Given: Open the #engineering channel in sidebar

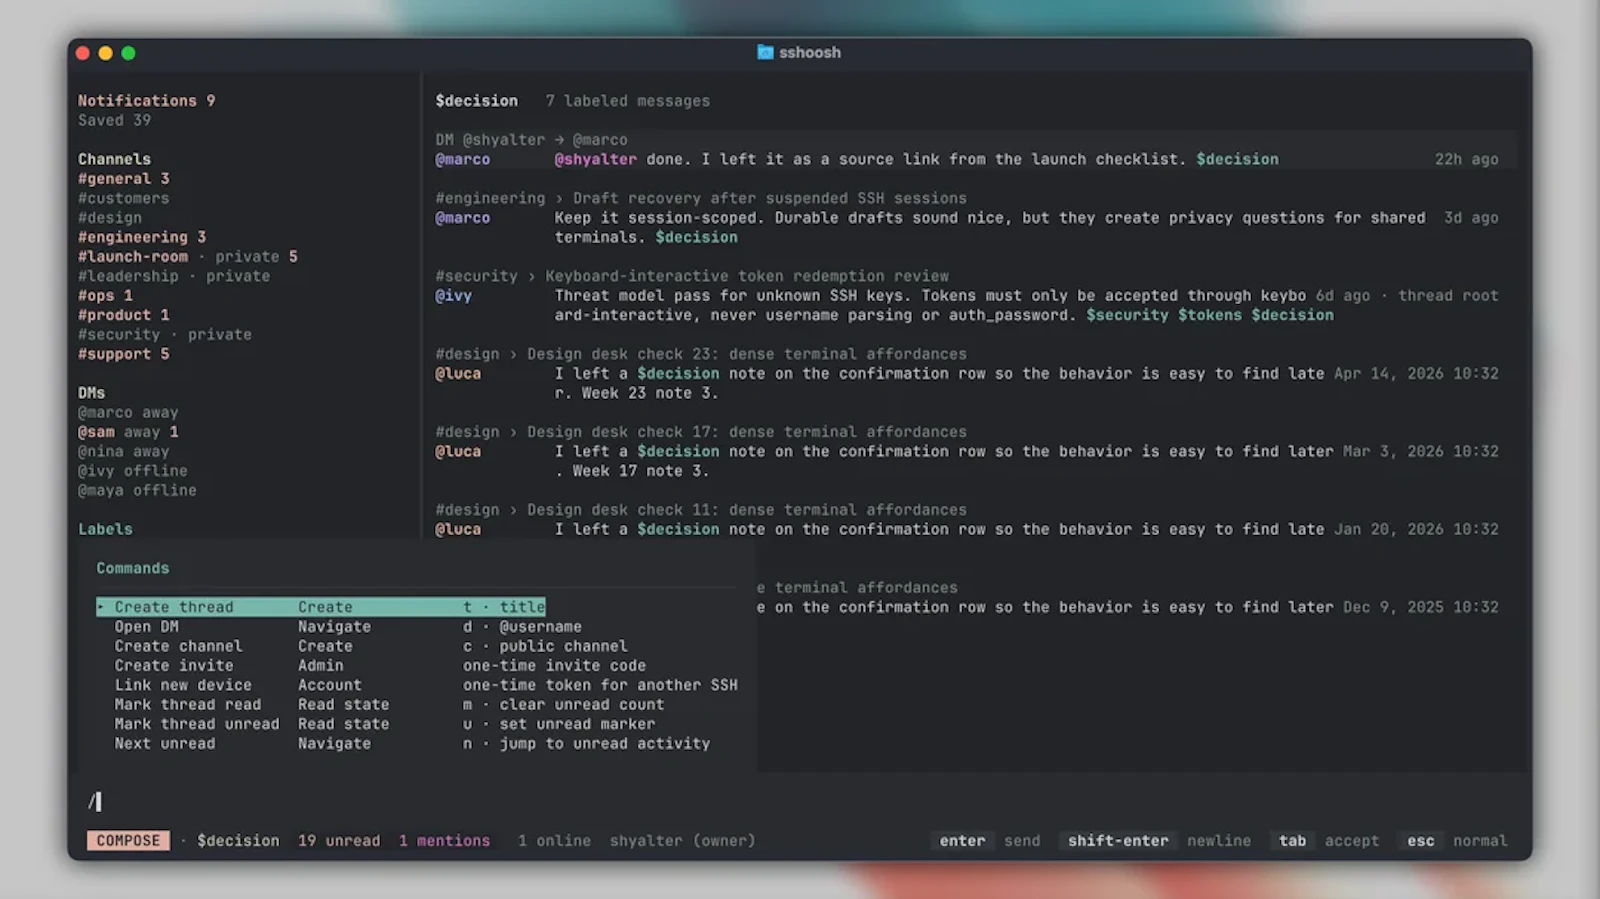Looking at the screenshot, I should tap(142, 237).
